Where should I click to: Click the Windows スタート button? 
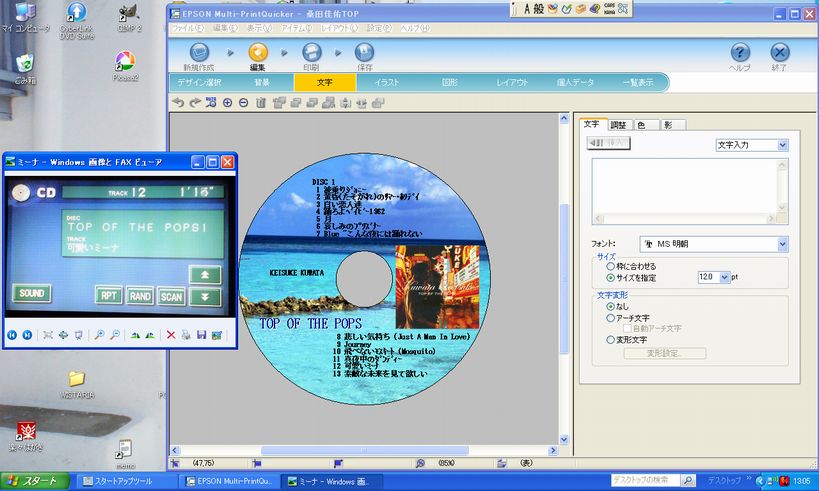point(35,481)
